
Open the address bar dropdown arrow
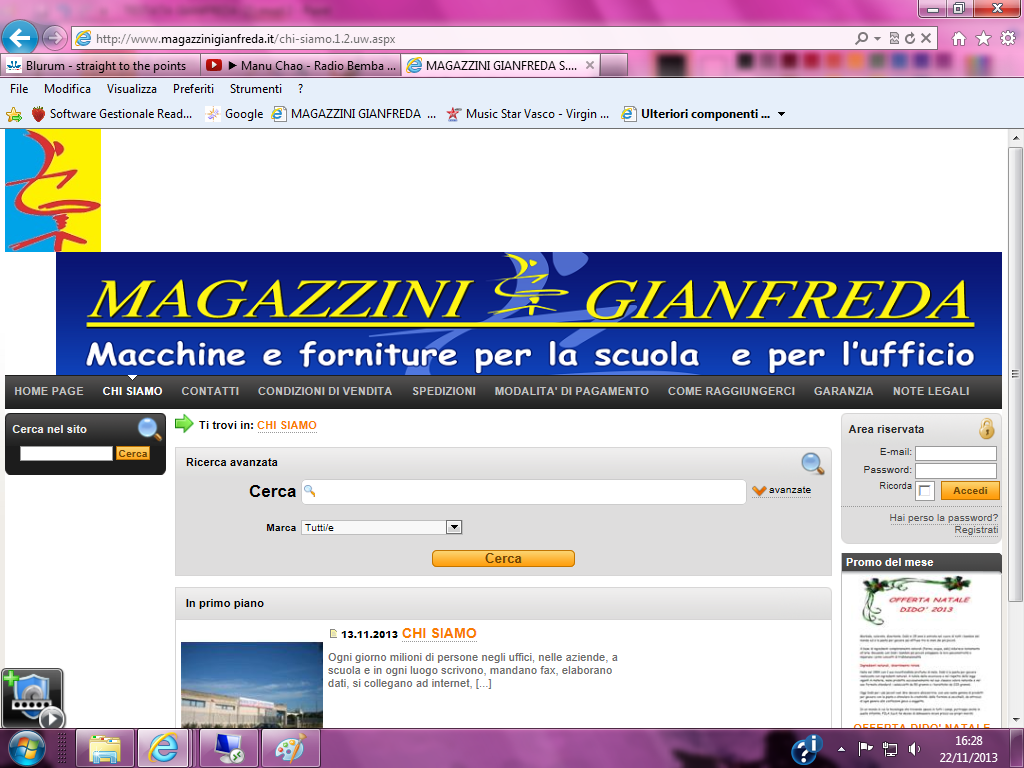877,39
